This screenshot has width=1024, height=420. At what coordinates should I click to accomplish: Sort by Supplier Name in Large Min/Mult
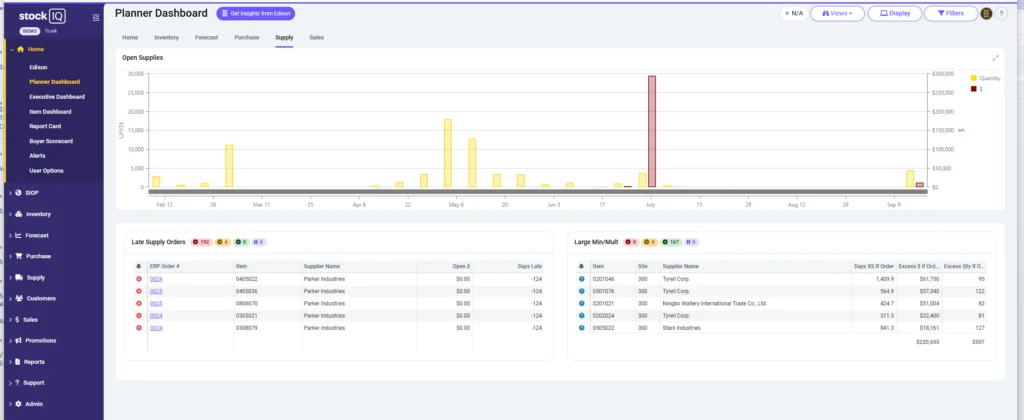[x=680, y=267]
